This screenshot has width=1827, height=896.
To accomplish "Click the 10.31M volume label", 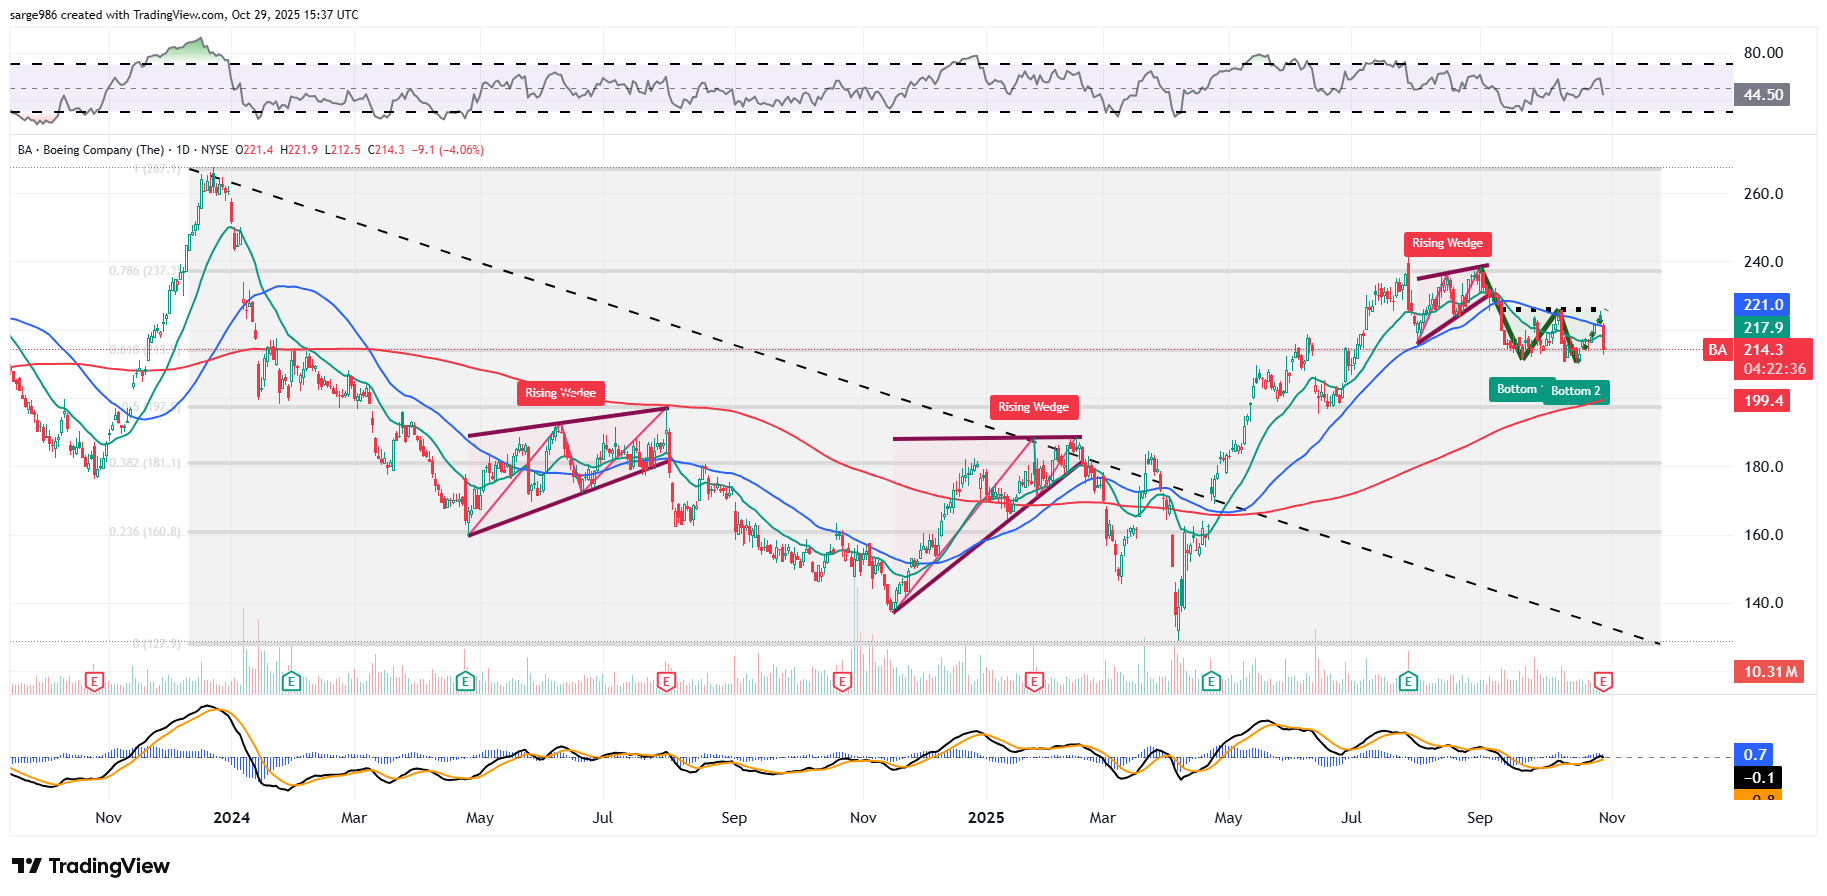I will coord(1769,672).
